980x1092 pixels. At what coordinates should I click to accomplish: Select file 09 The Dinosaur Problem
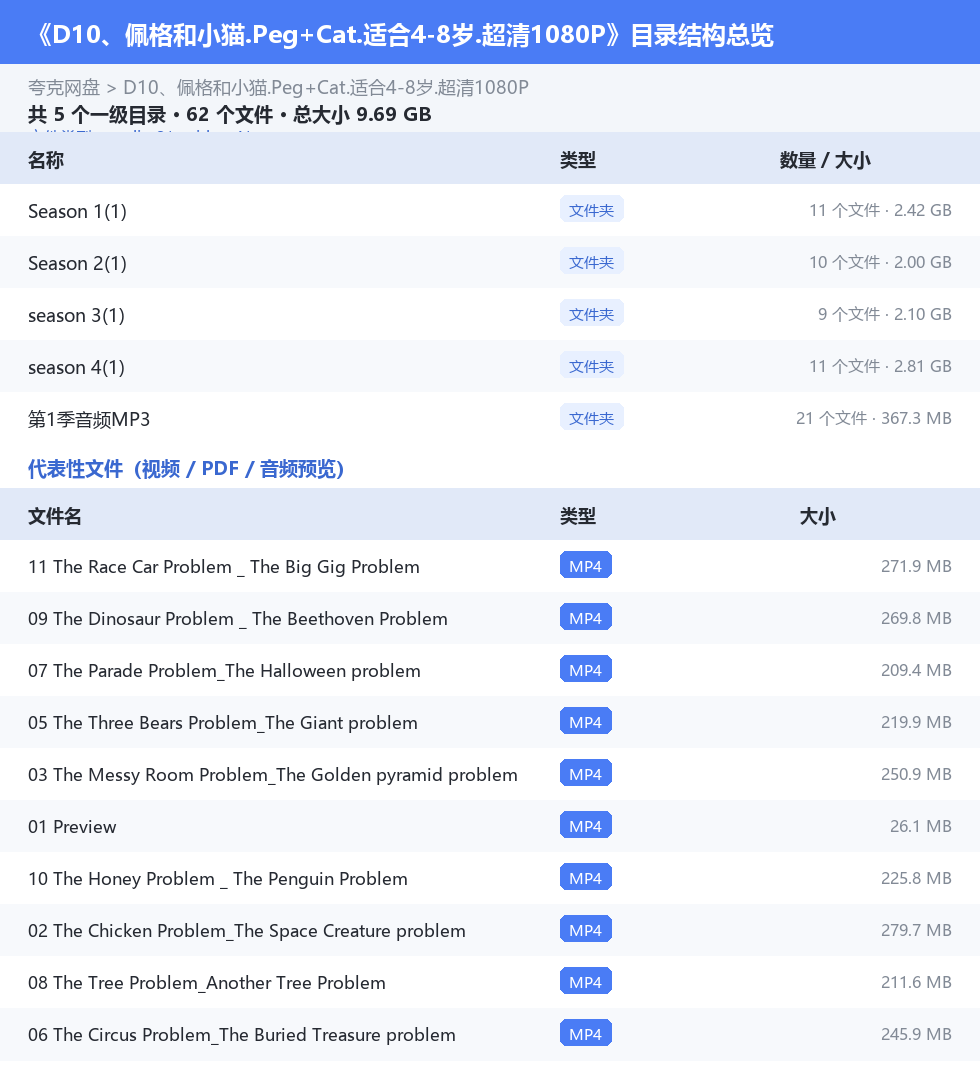pos(238,619)
